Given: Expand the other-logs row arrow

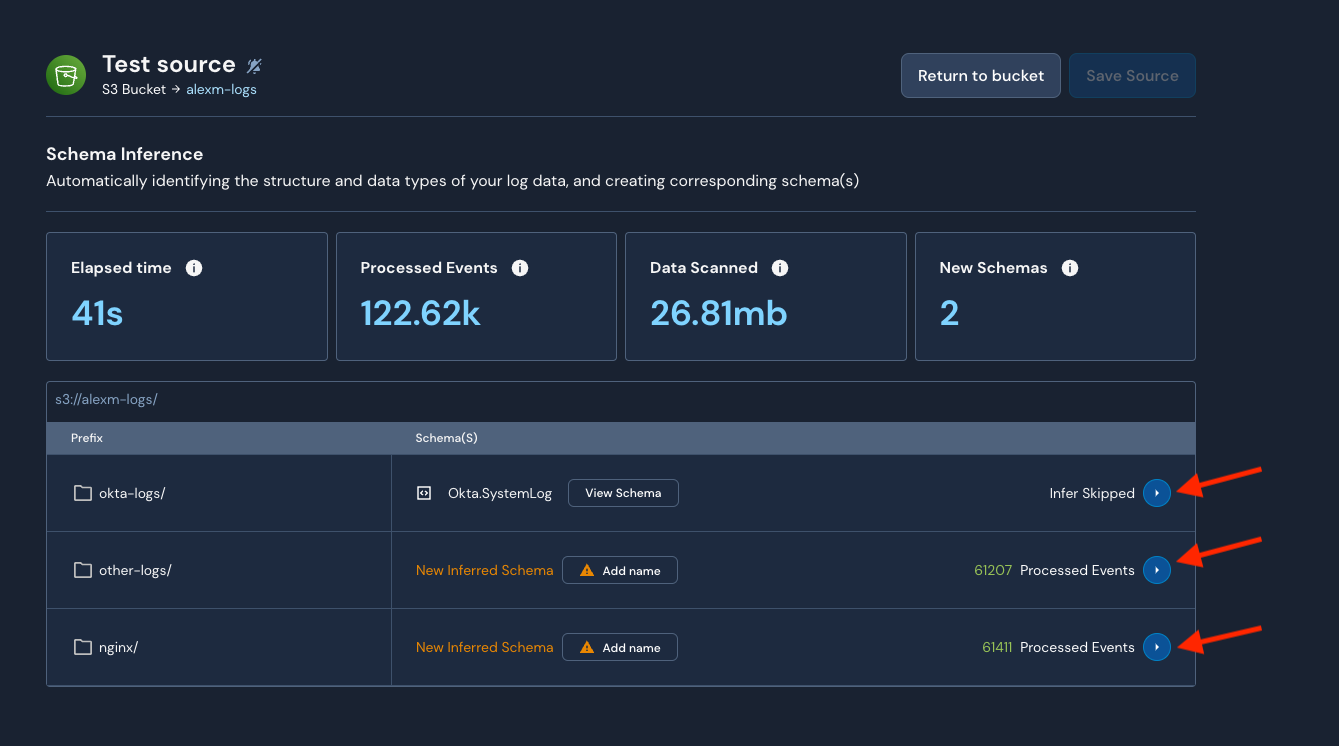Looking at the screenshot, I should point(1156,570).
